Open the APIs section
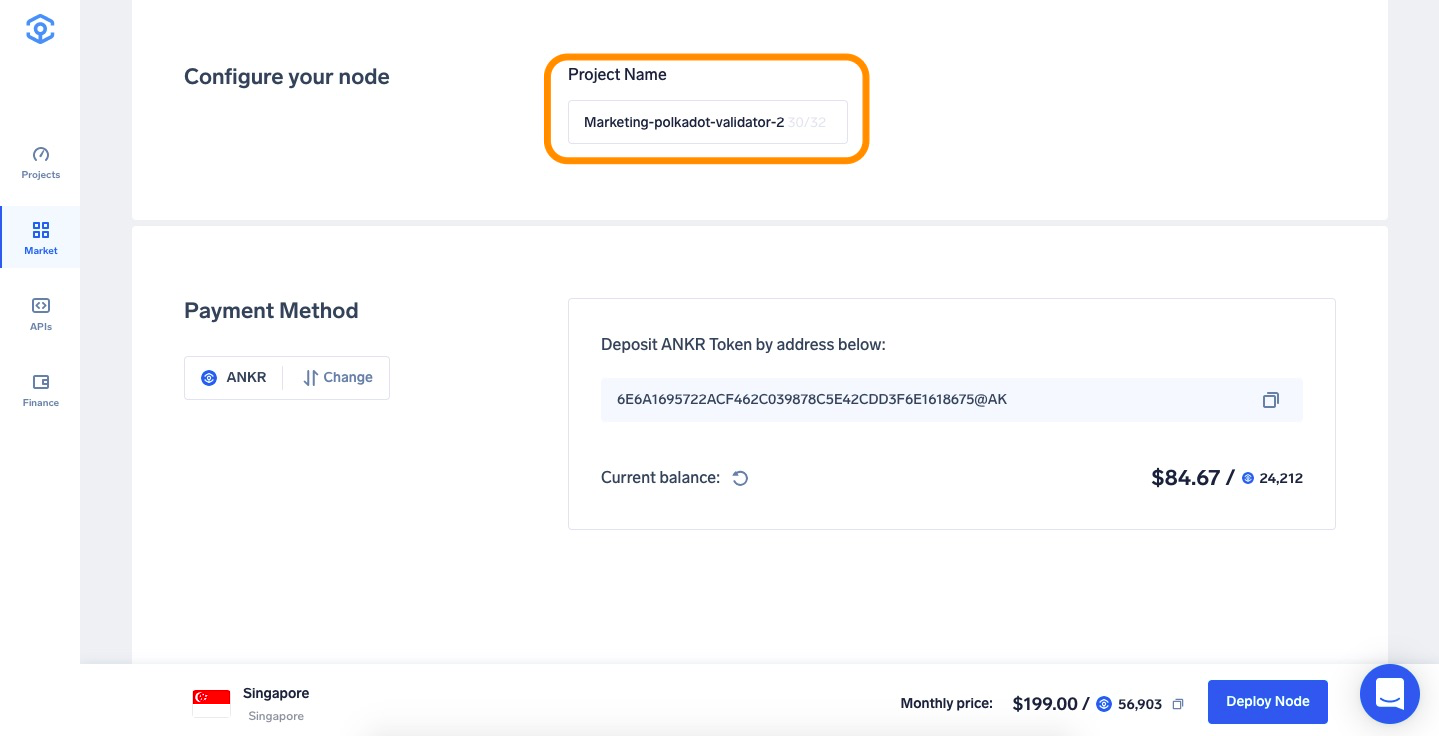 point(40,314)
